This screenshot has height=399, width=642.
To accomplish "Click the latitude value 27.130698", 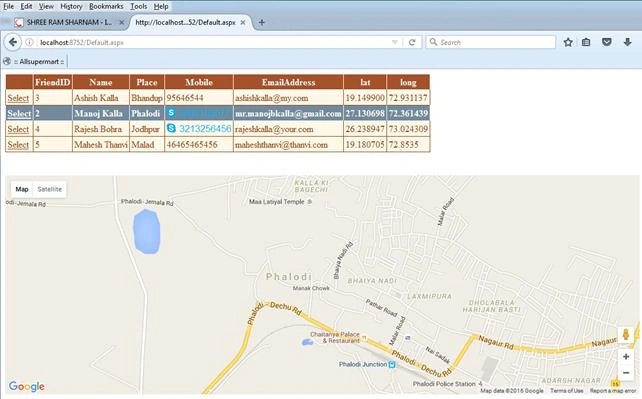I will [x=365, y=113].
